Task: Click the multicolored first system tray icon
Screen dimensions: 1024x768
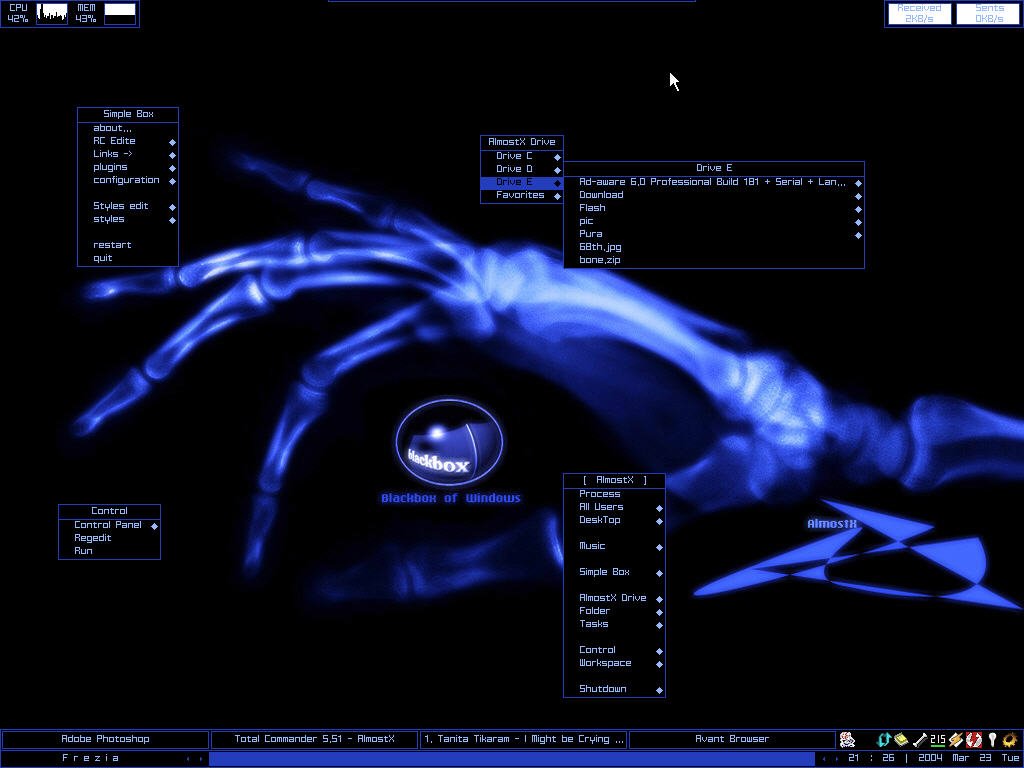Action: [848, 739]
